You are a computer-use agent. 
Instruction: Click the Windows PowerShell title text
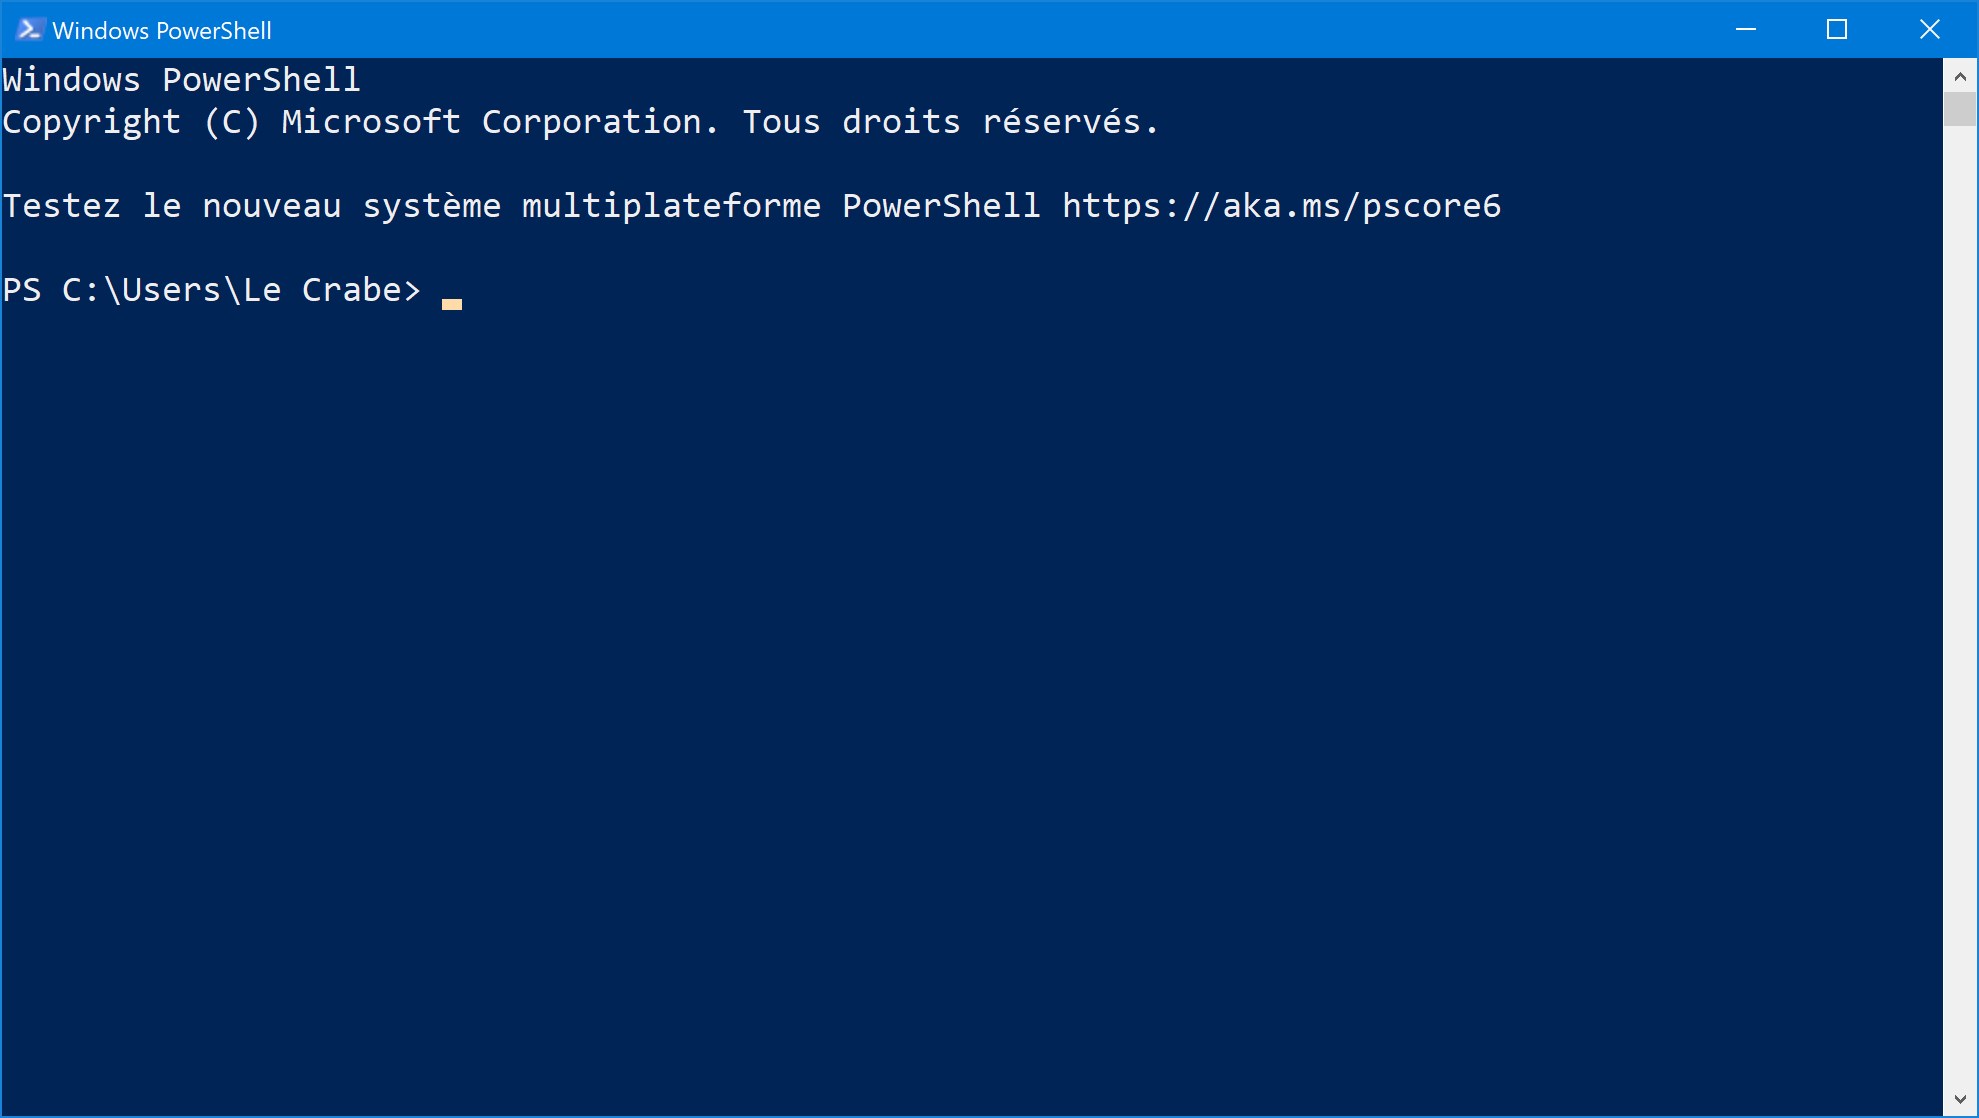tap(163, 29)
